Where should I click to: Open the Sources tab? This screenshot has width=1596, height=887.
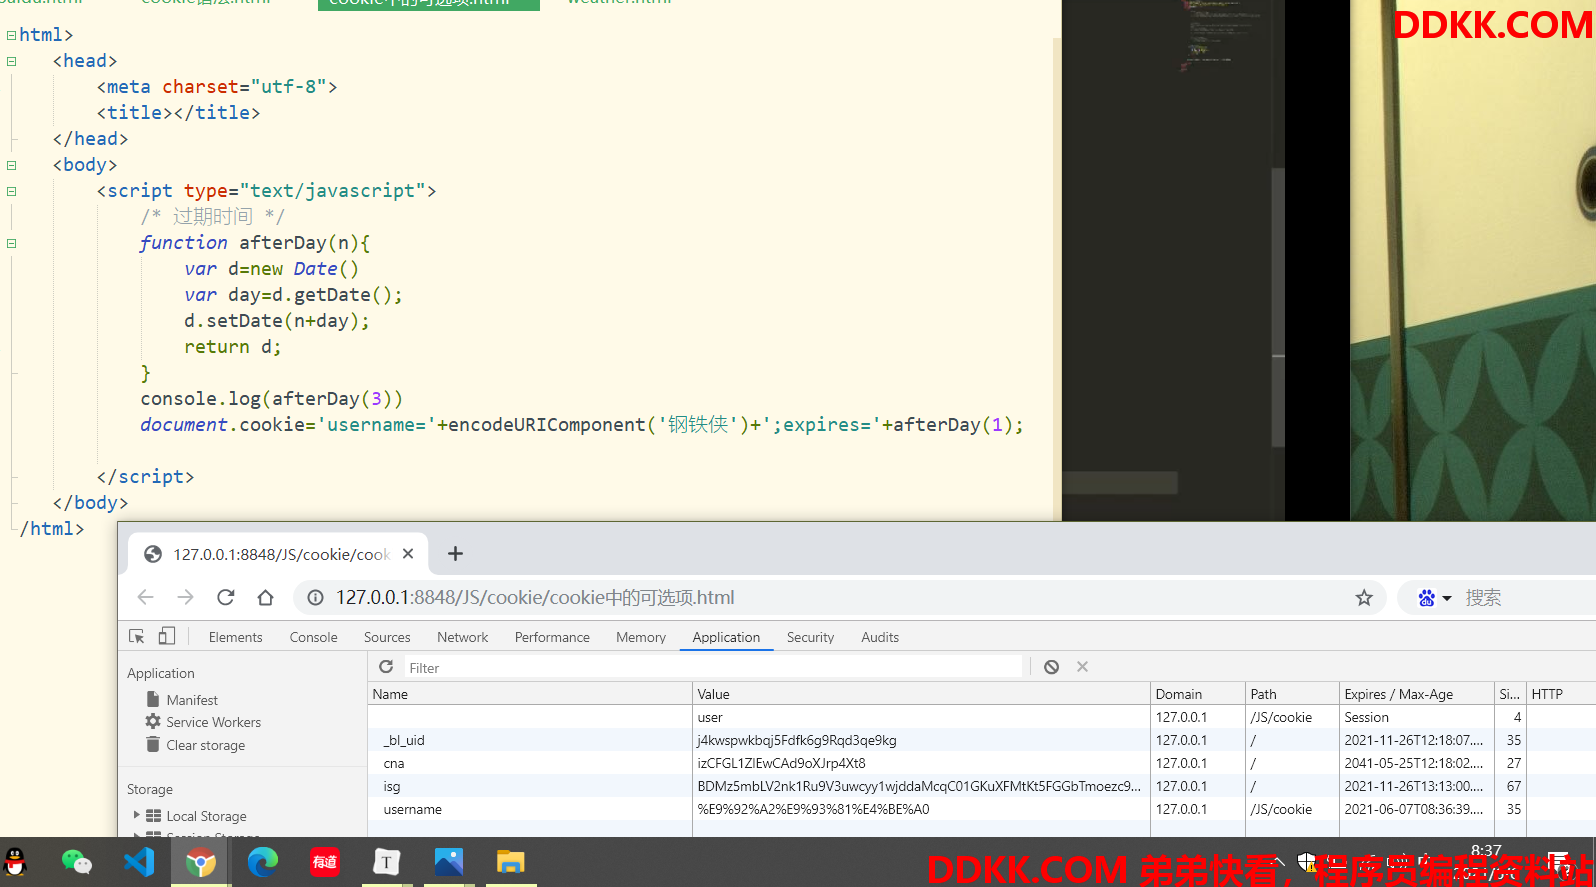click(387, 637)
